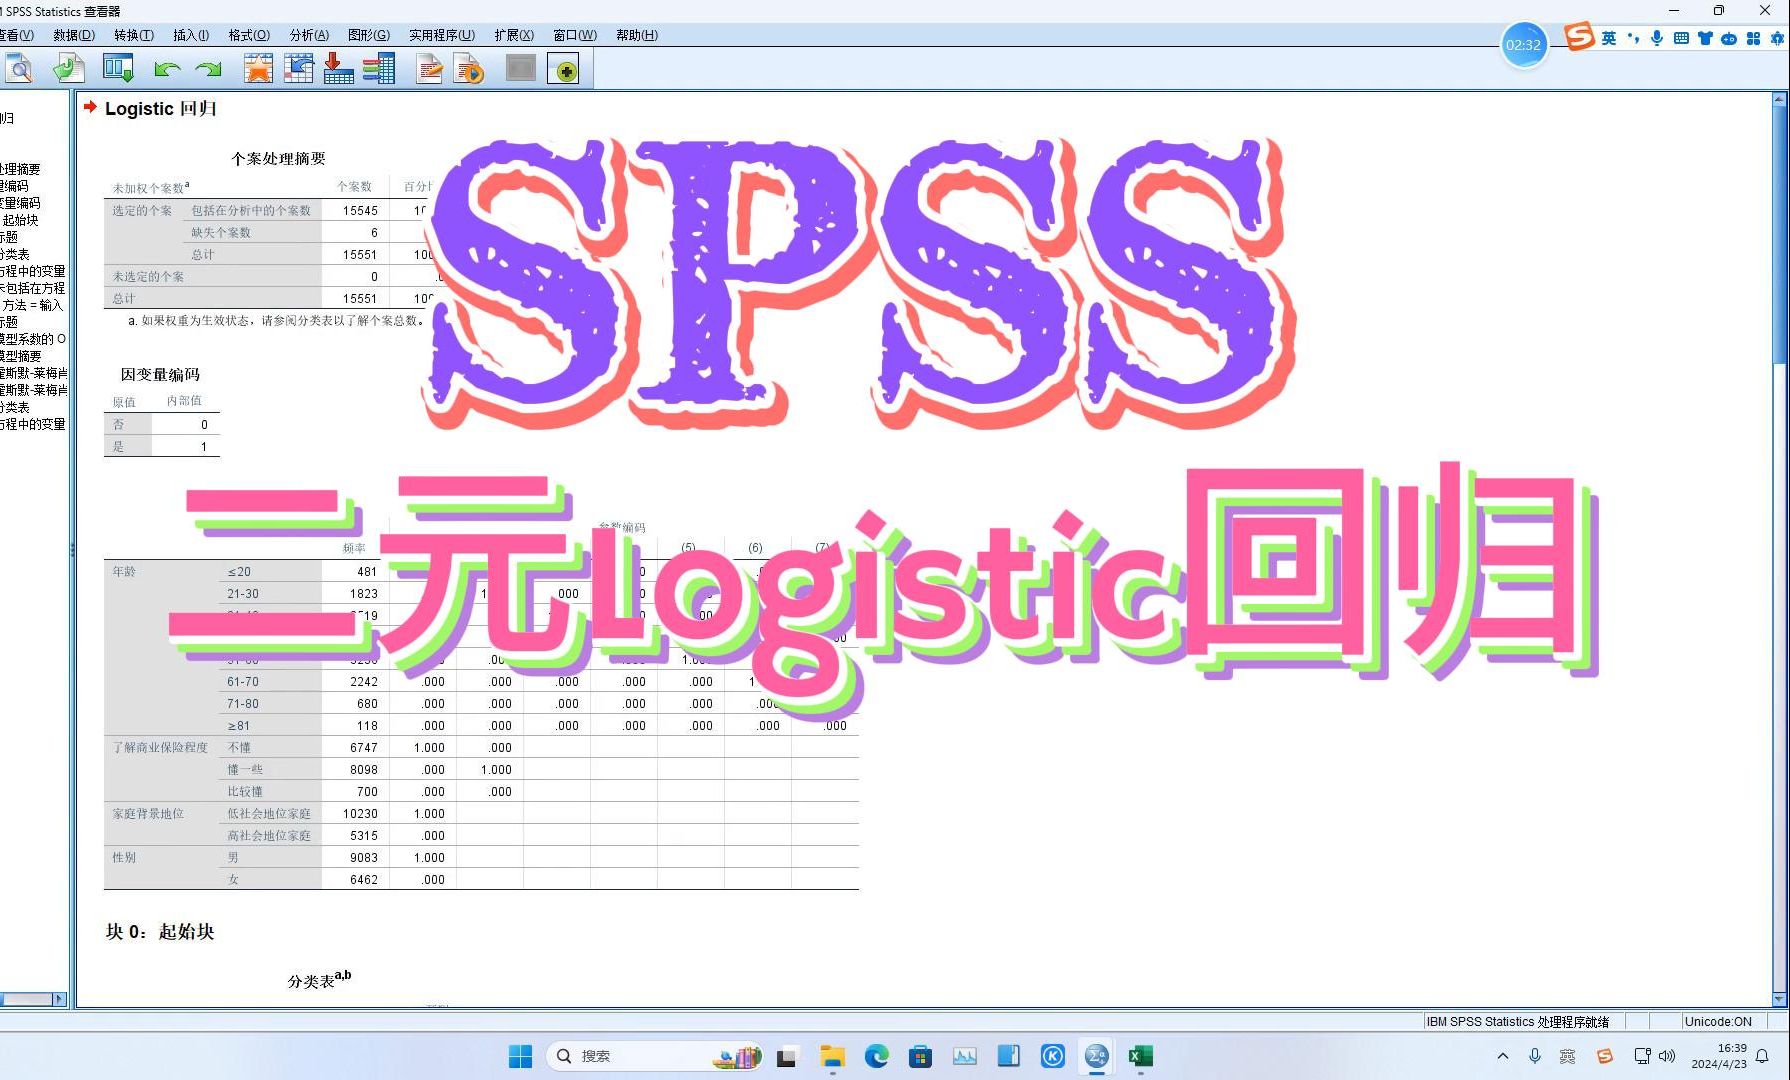Viewport: 1790px width, 1080px height.
Task: Open the Sogou toolbox grid icon
Action: pyautogui.click(x=1753, y=38)
